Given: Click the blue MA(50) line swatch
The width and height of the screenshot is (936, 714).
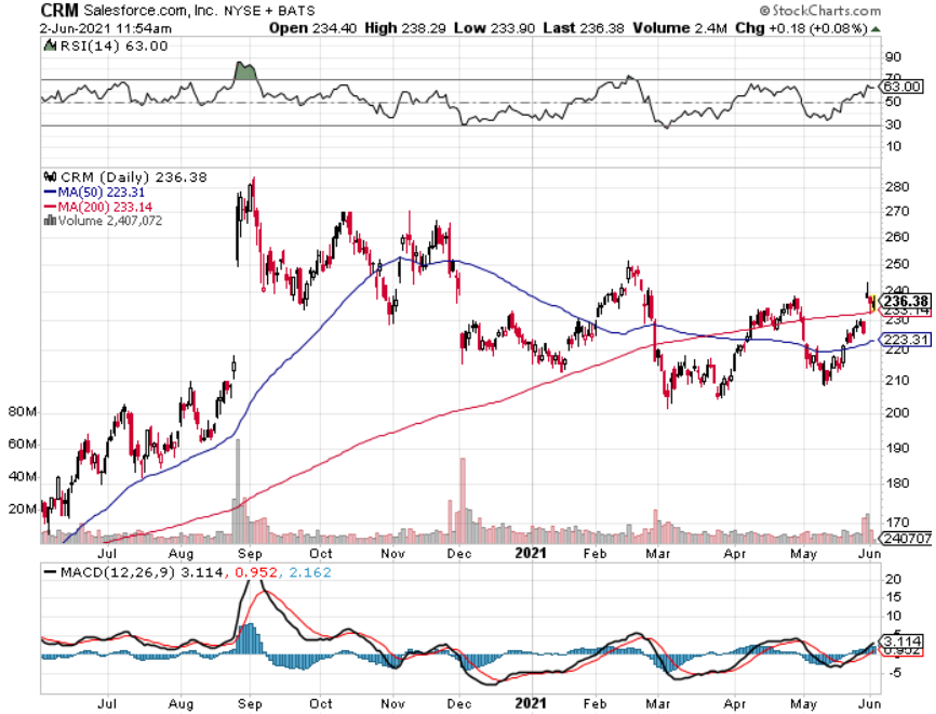Looking at the screenshot, I should click(x=50, y=192).
